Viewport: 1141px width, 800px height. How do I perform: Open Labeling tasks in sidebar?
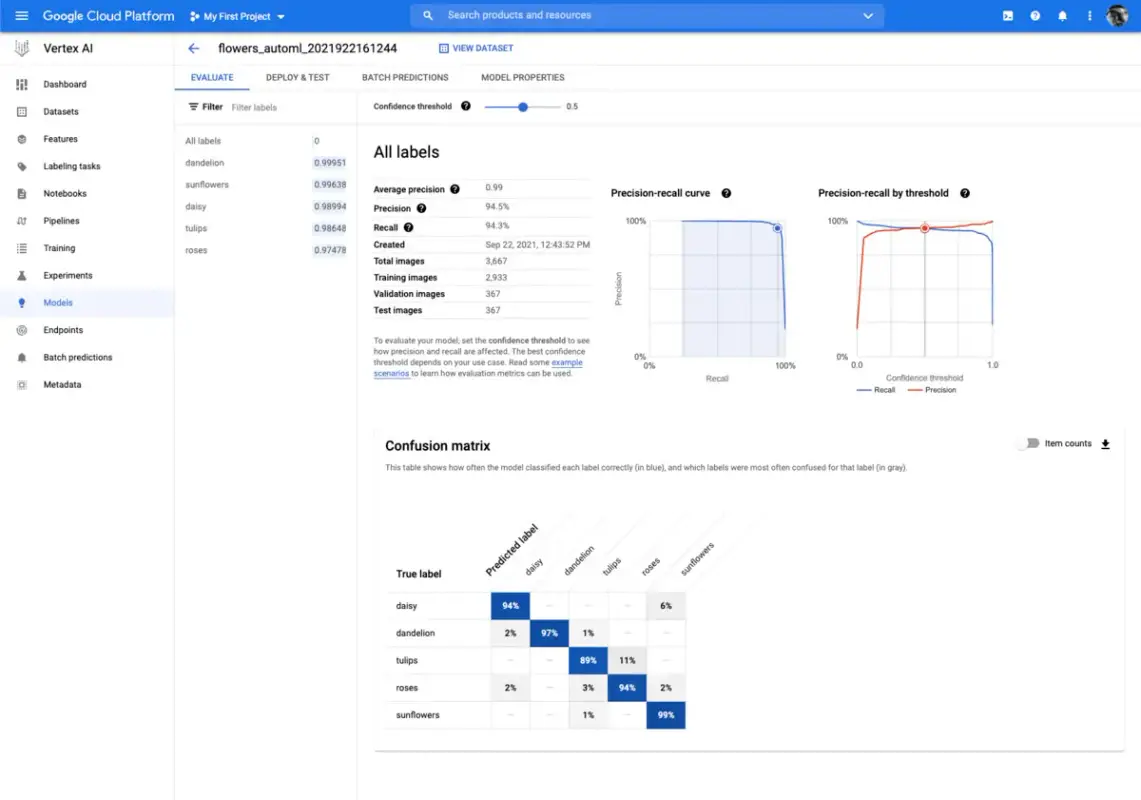click(71, 166)
